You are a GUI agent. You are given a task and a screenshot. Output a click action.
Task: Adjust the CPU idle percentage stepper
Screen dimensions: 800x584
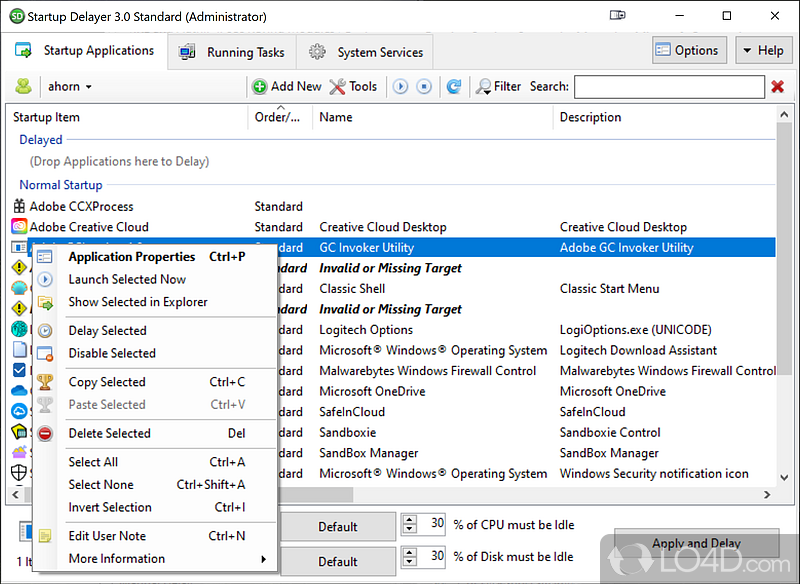click(x=409, y=525)
